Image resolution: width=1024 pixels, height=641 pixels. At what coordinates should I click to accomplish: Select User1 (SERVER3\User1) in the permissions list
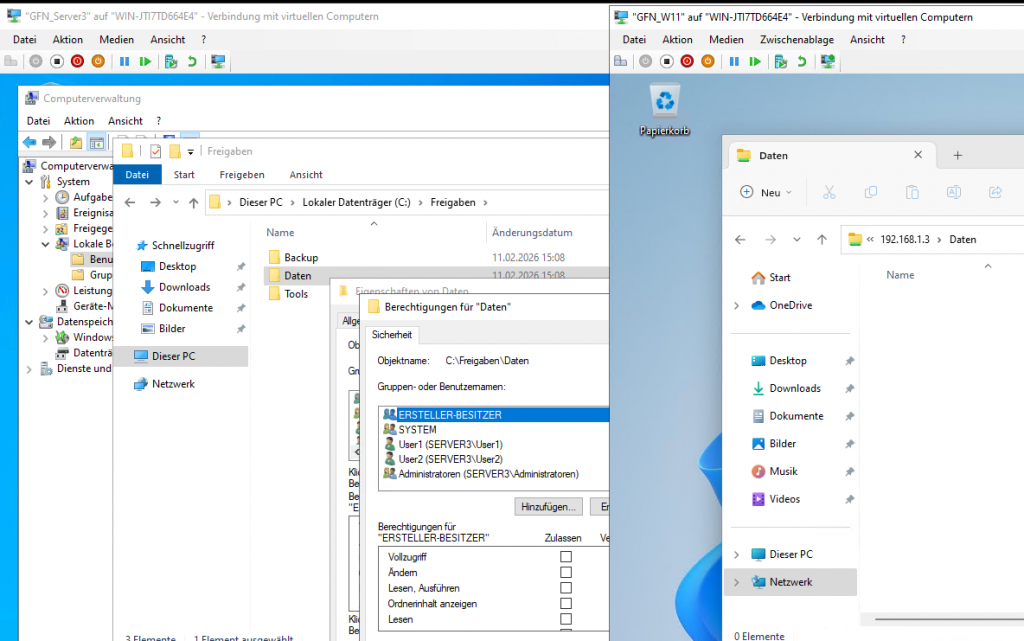[x=450, y=444]
